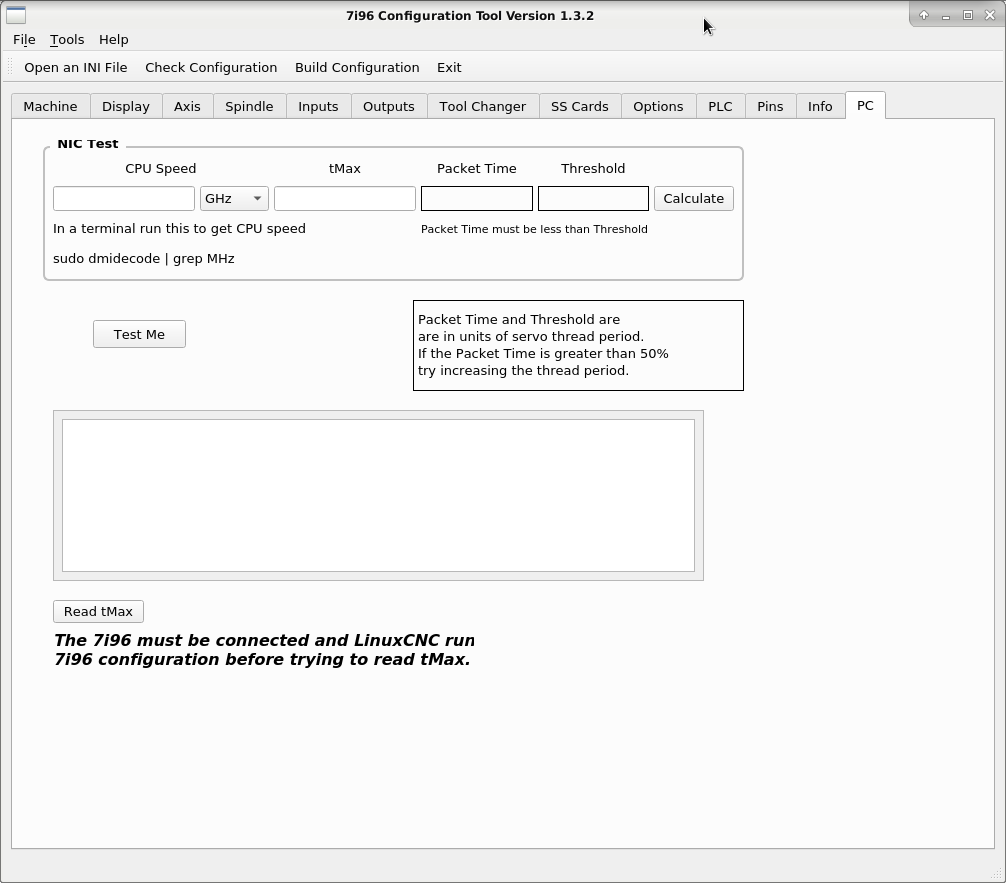Click into the tMax input field
This screenshot has height=883, width=1006.
[345, 198]
